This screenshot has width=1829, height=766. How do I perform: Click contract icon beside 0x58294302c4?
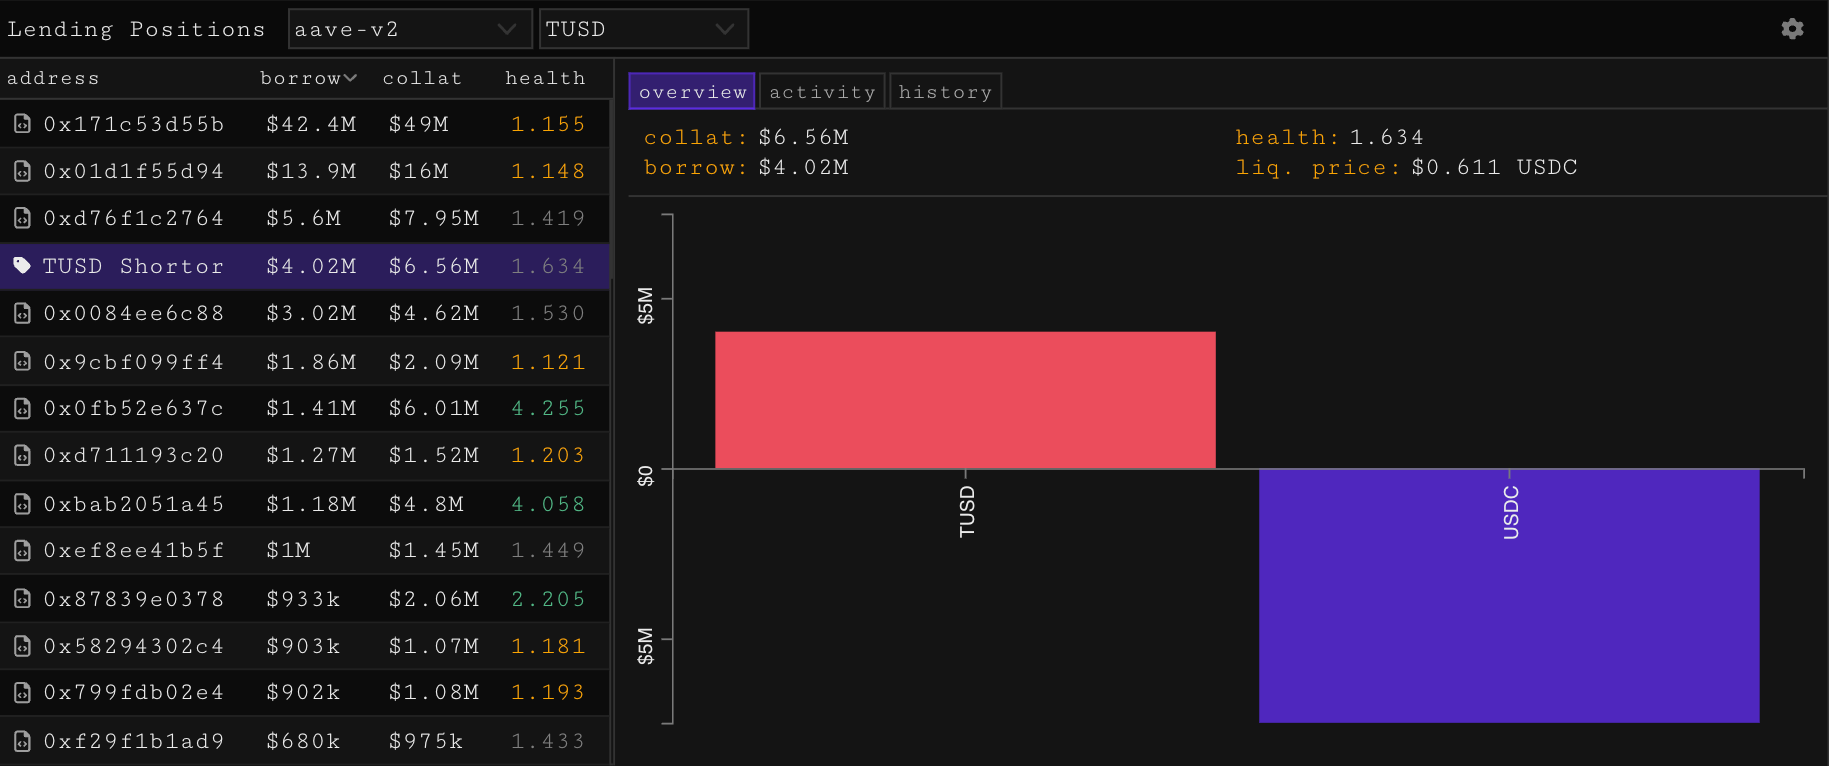pos(22,646)
